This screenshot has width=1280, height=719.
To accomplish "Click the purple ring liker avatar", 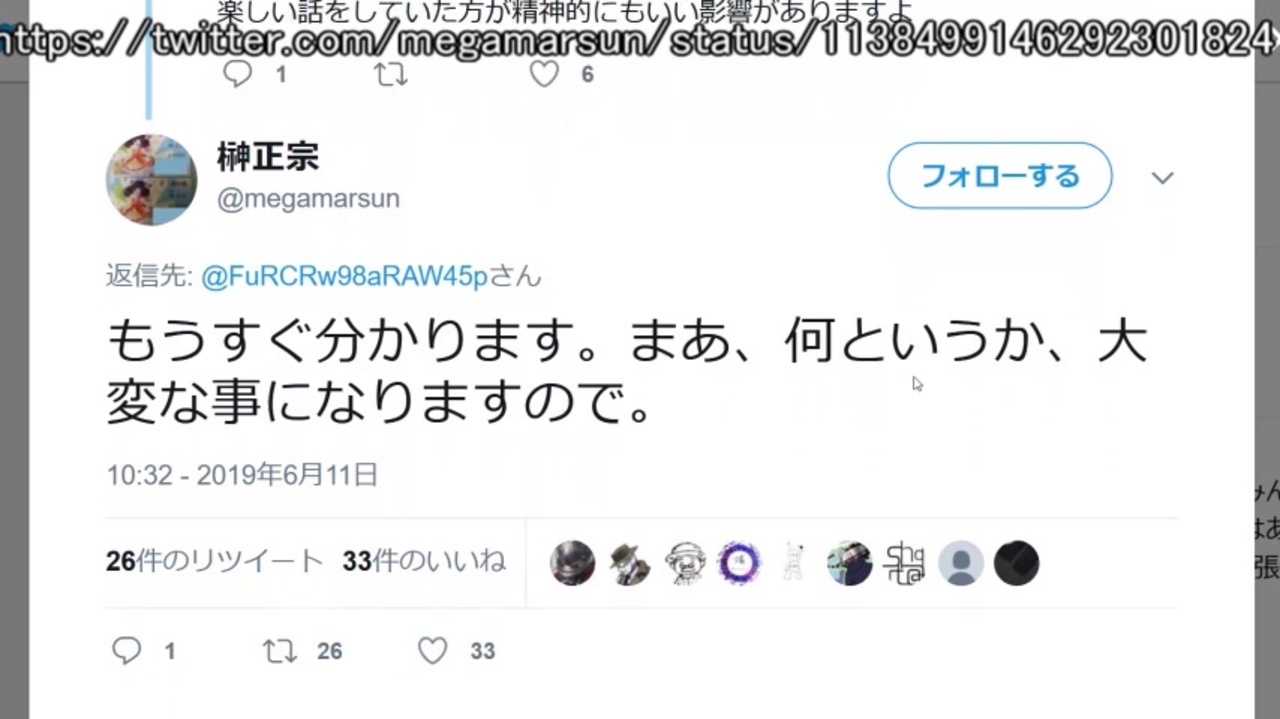I will click(739, 564).
